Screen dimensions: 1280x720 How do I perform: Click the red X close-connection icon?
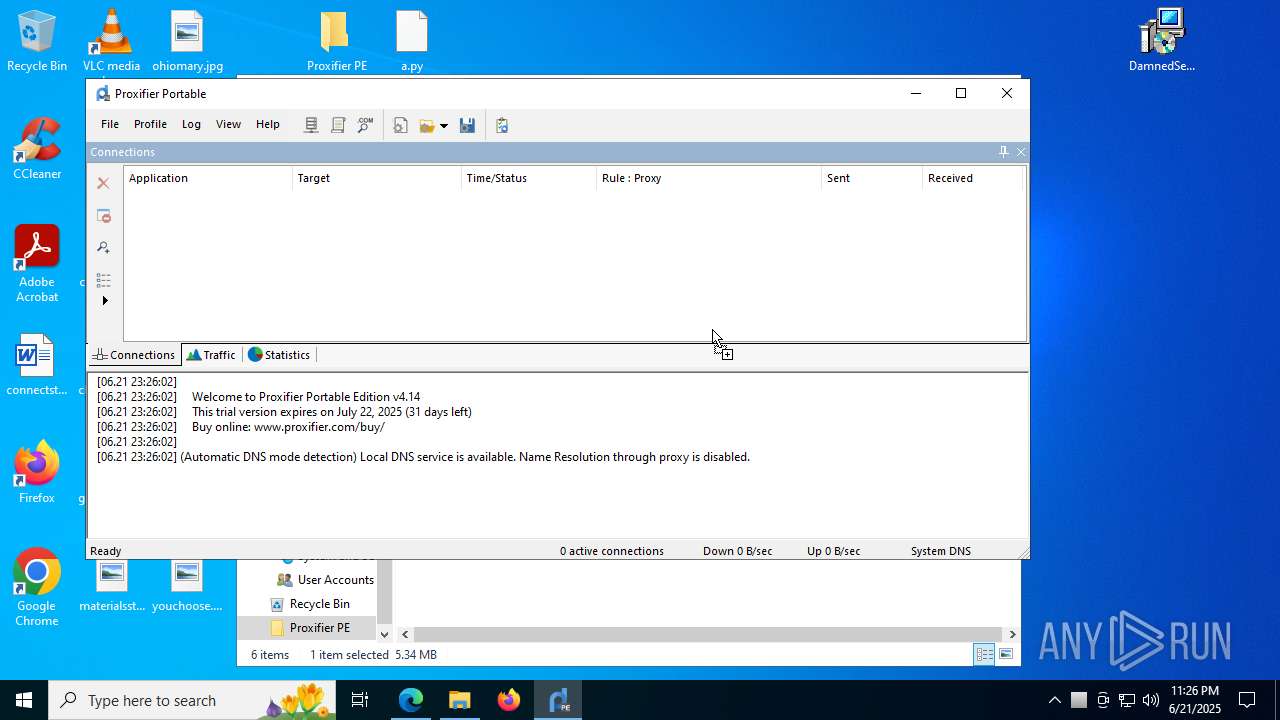pyautogui.click(x=103, y=183)
